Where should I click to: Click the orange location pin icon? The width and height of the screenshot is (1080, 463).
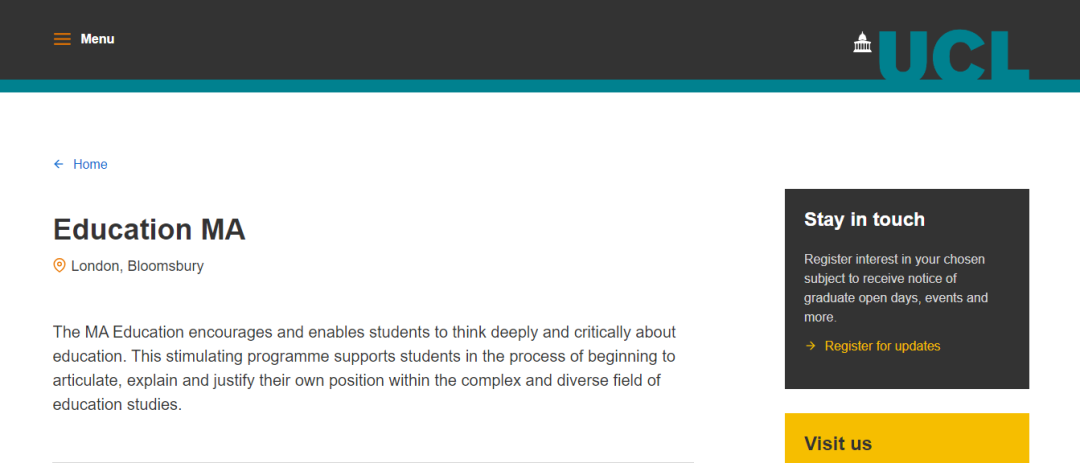click(x=59, y=266)
